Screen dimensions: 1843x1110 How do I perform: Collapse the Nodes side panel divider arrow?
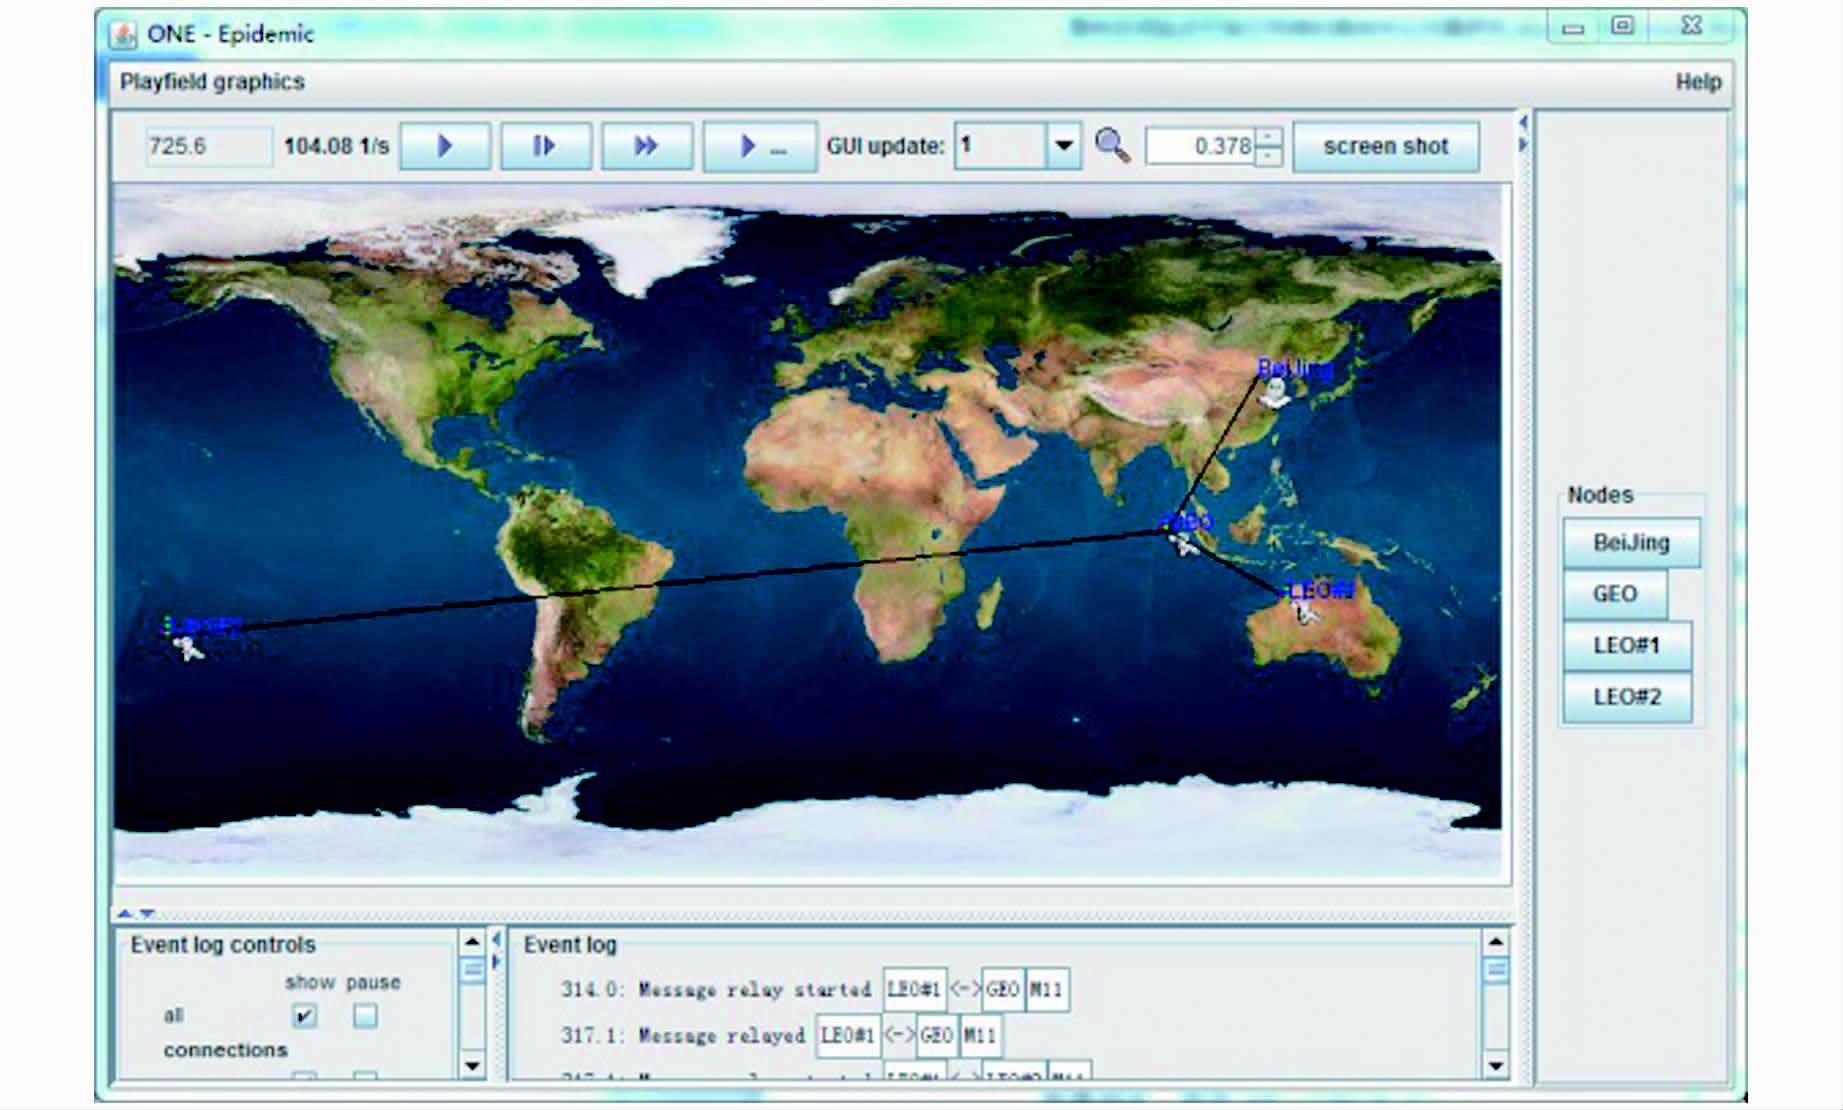(x=1523, y=144)
